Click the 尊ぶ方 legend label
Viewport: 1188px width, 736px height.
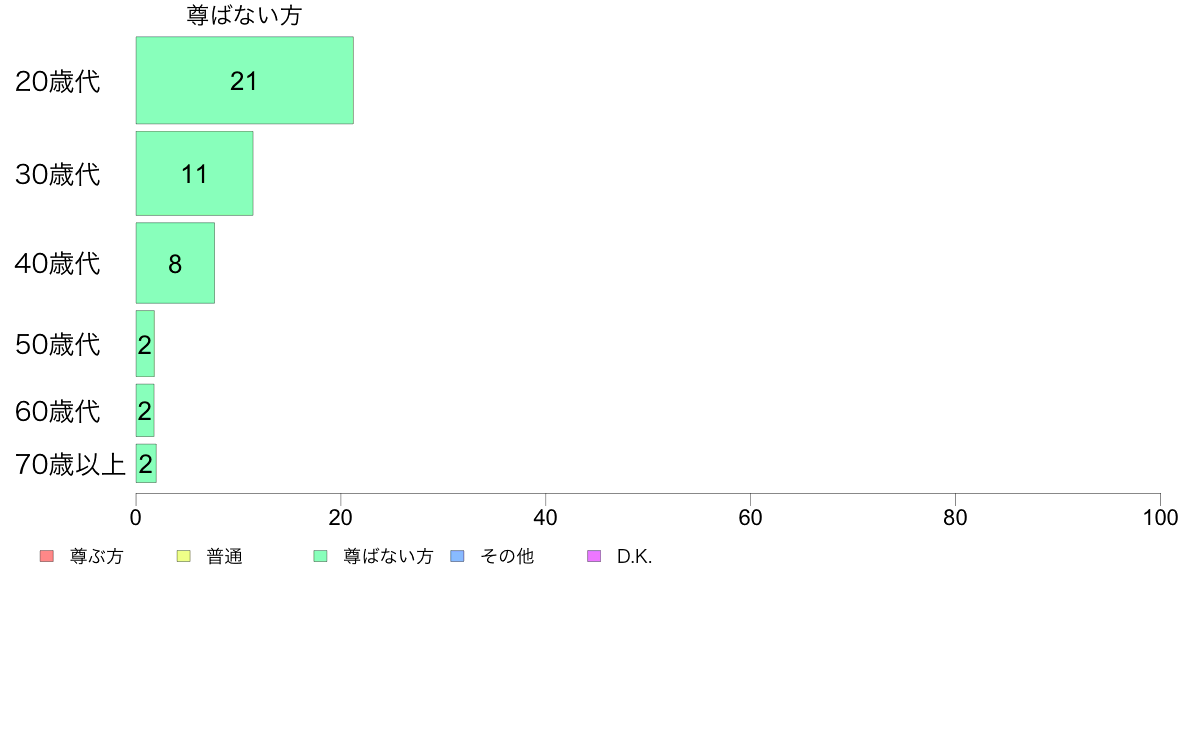click(x=96, y=556)
